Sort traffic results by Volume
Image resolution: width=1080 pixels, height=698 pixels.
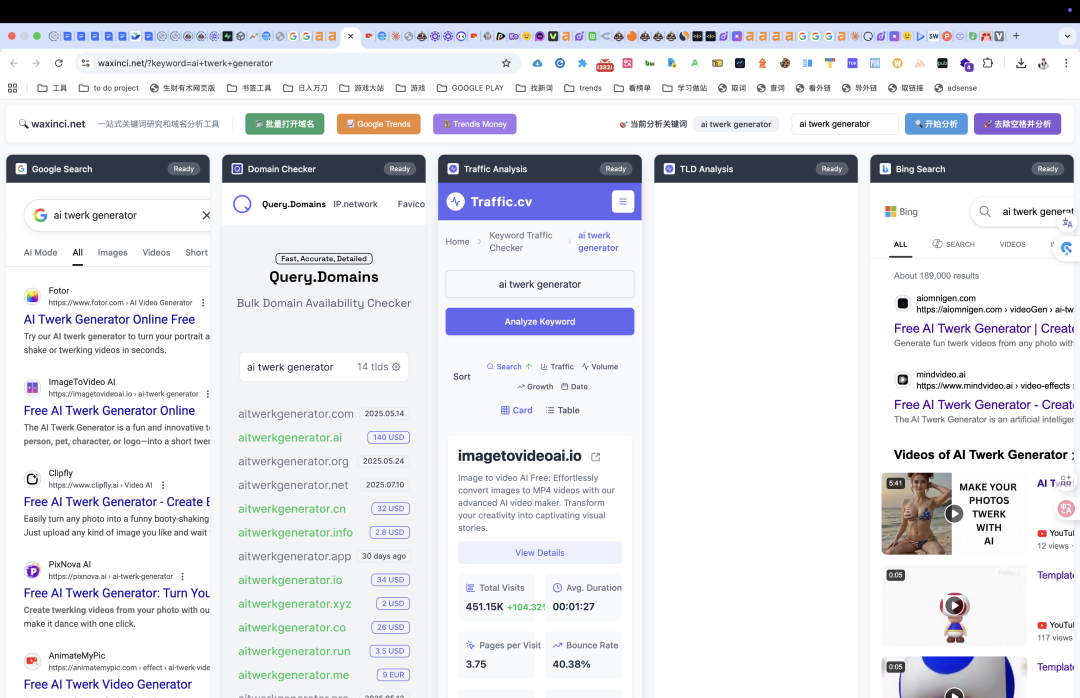[600, 367]
